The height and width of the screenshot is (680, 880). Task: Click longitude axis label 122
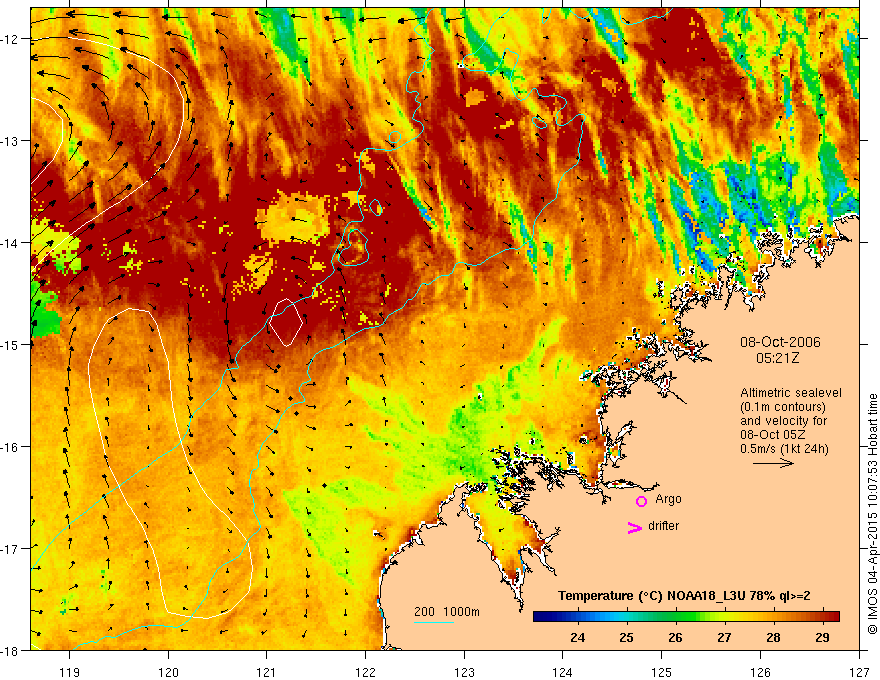[x=365, y=672]
